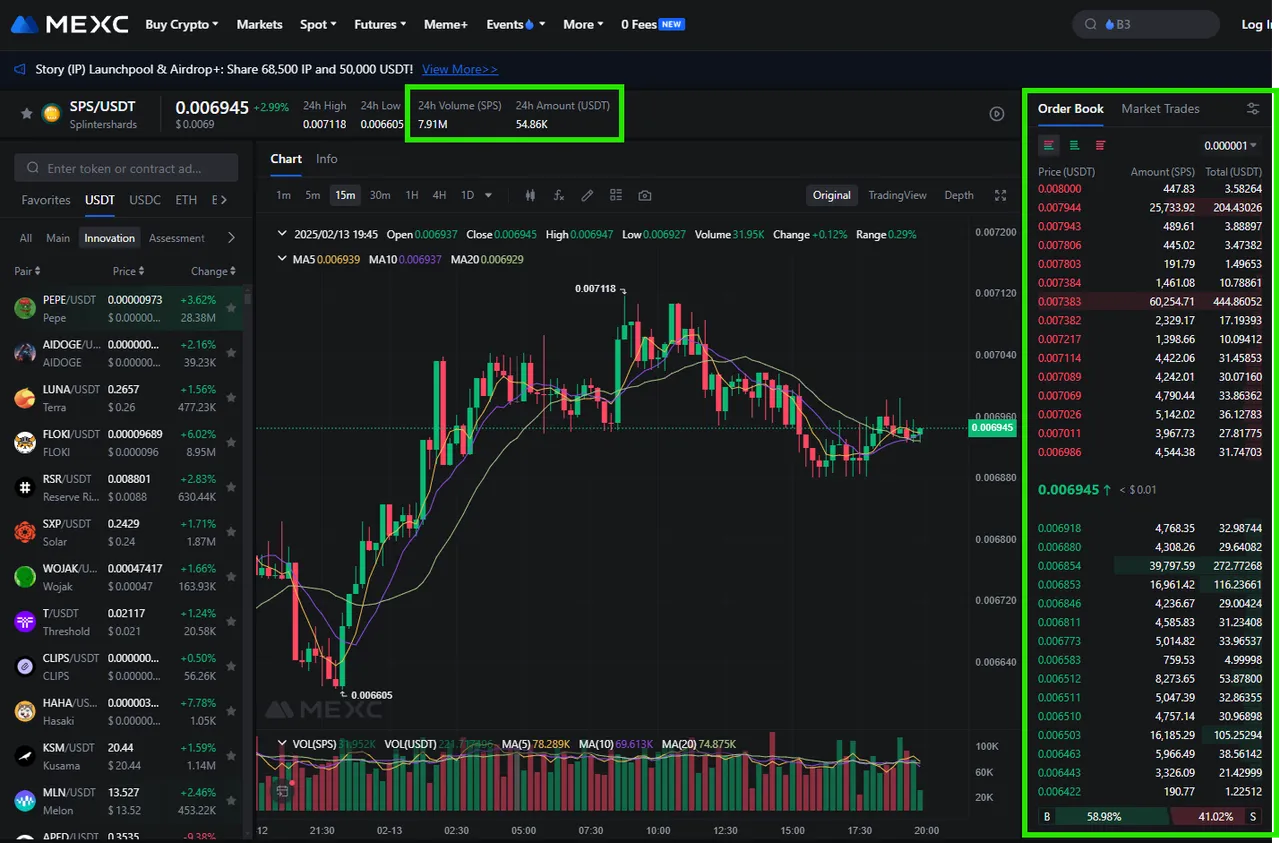The width and height of the screenshot is (1280, 843).
Task: Show more category tabs with right chevron
Action: pyautogui.click(x=231, y=238)
